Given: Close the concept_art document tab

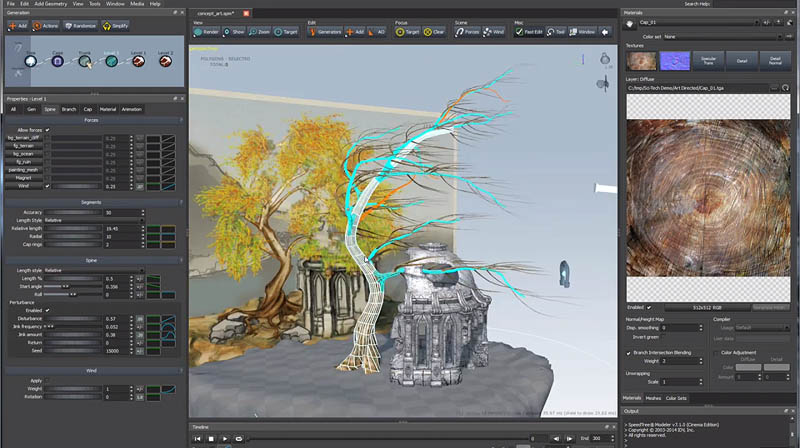Looking at the screenshot, I should (x=246, y=13).
